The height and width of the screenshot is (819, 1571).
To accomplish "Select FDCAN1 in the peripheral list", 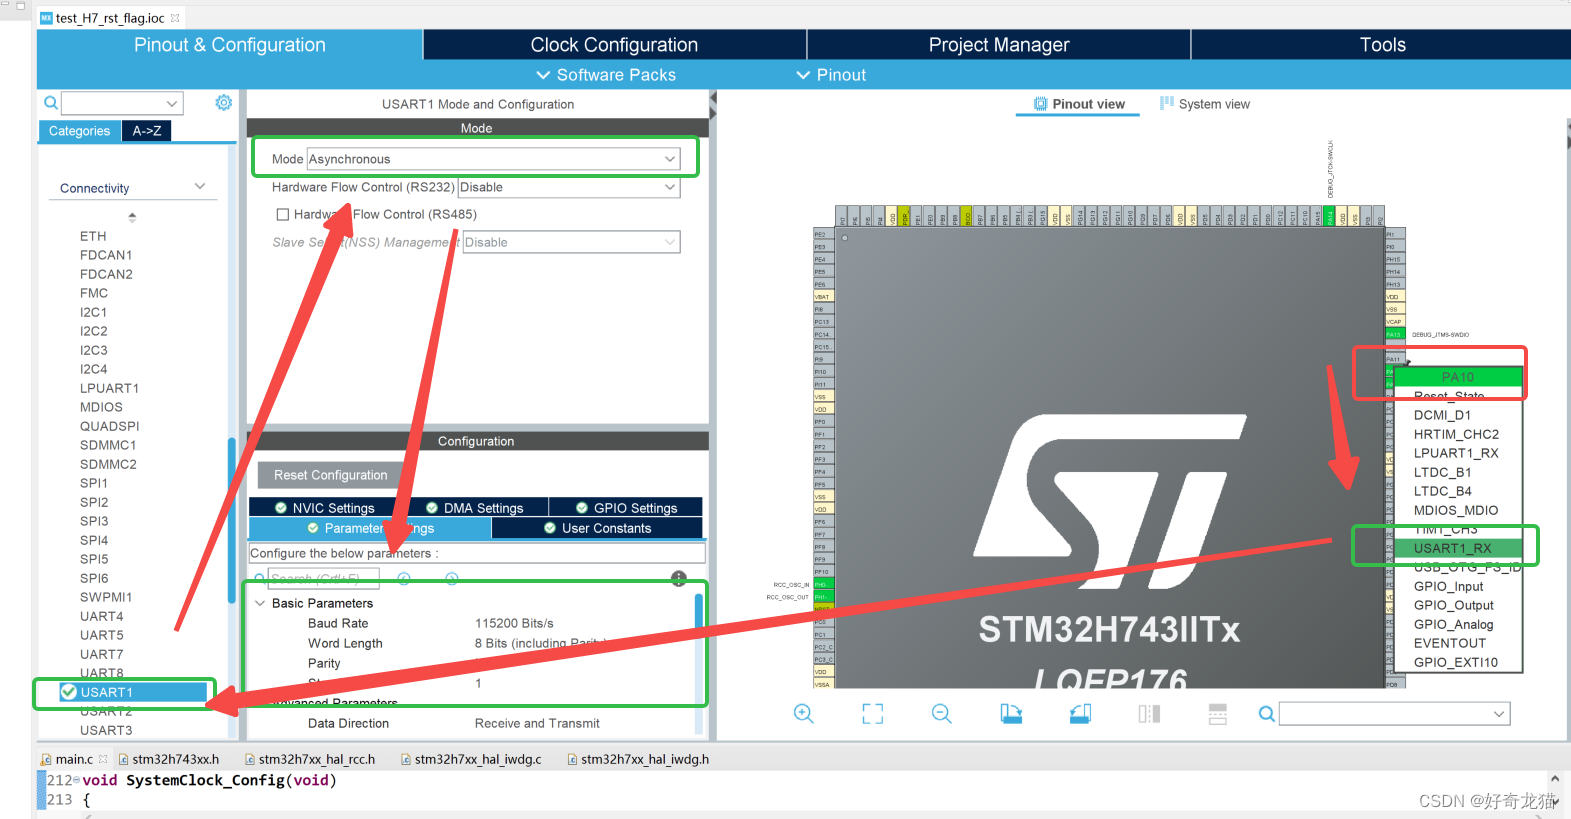I will [106, 255].
